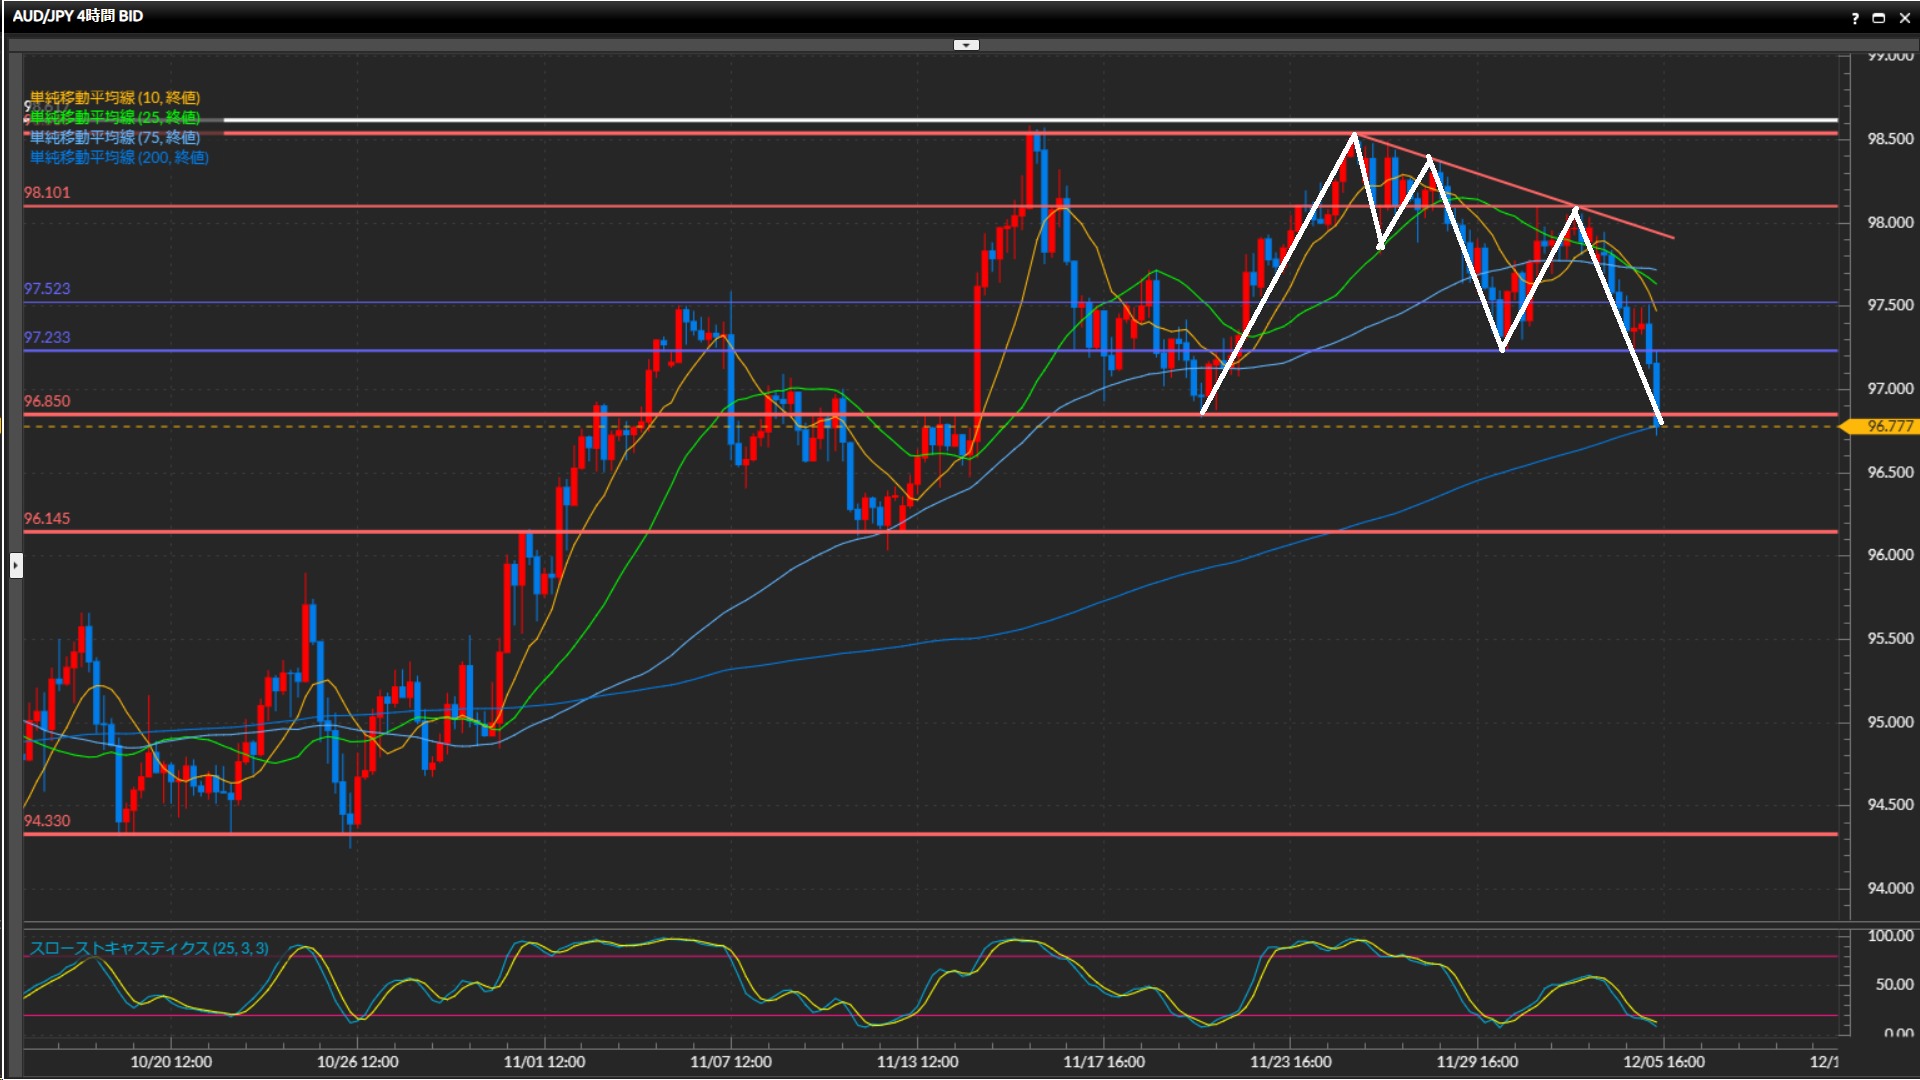Image resolution: width=1920 pixels, height=1080 pixels.
Task: Click the help question mark icon
Action: pos(1855,18)
